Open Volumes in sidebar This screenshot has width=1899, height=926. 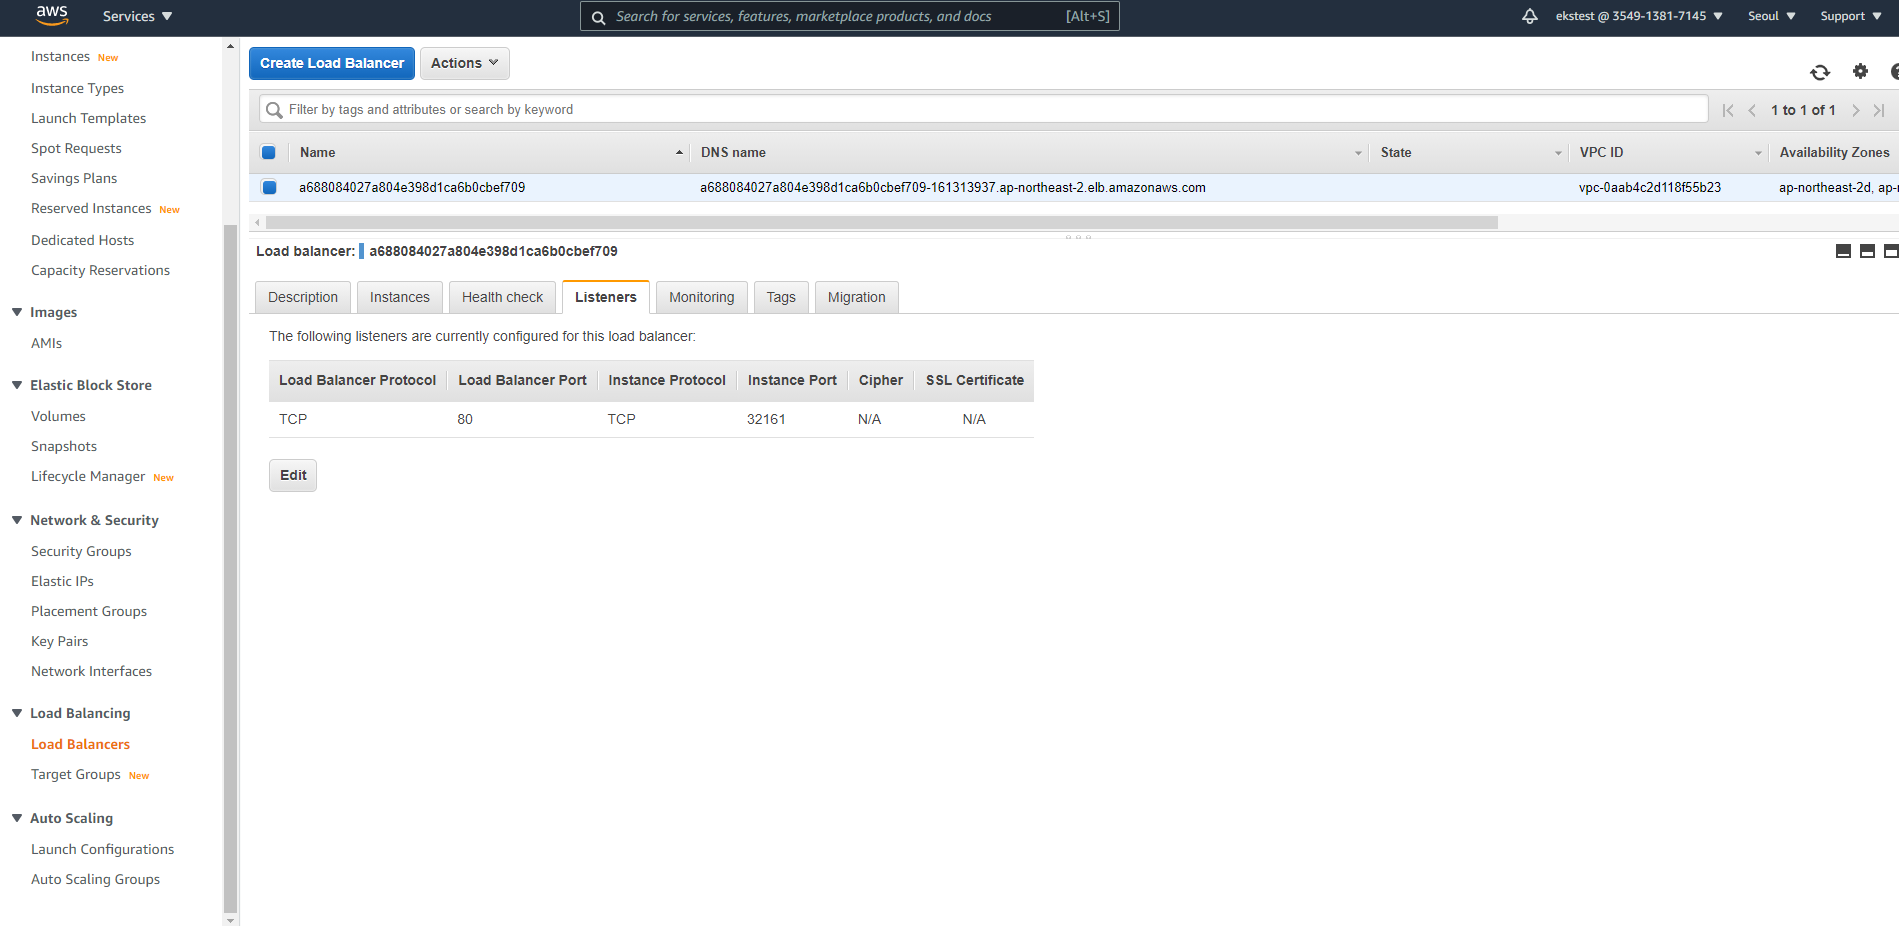coord(58,416)
